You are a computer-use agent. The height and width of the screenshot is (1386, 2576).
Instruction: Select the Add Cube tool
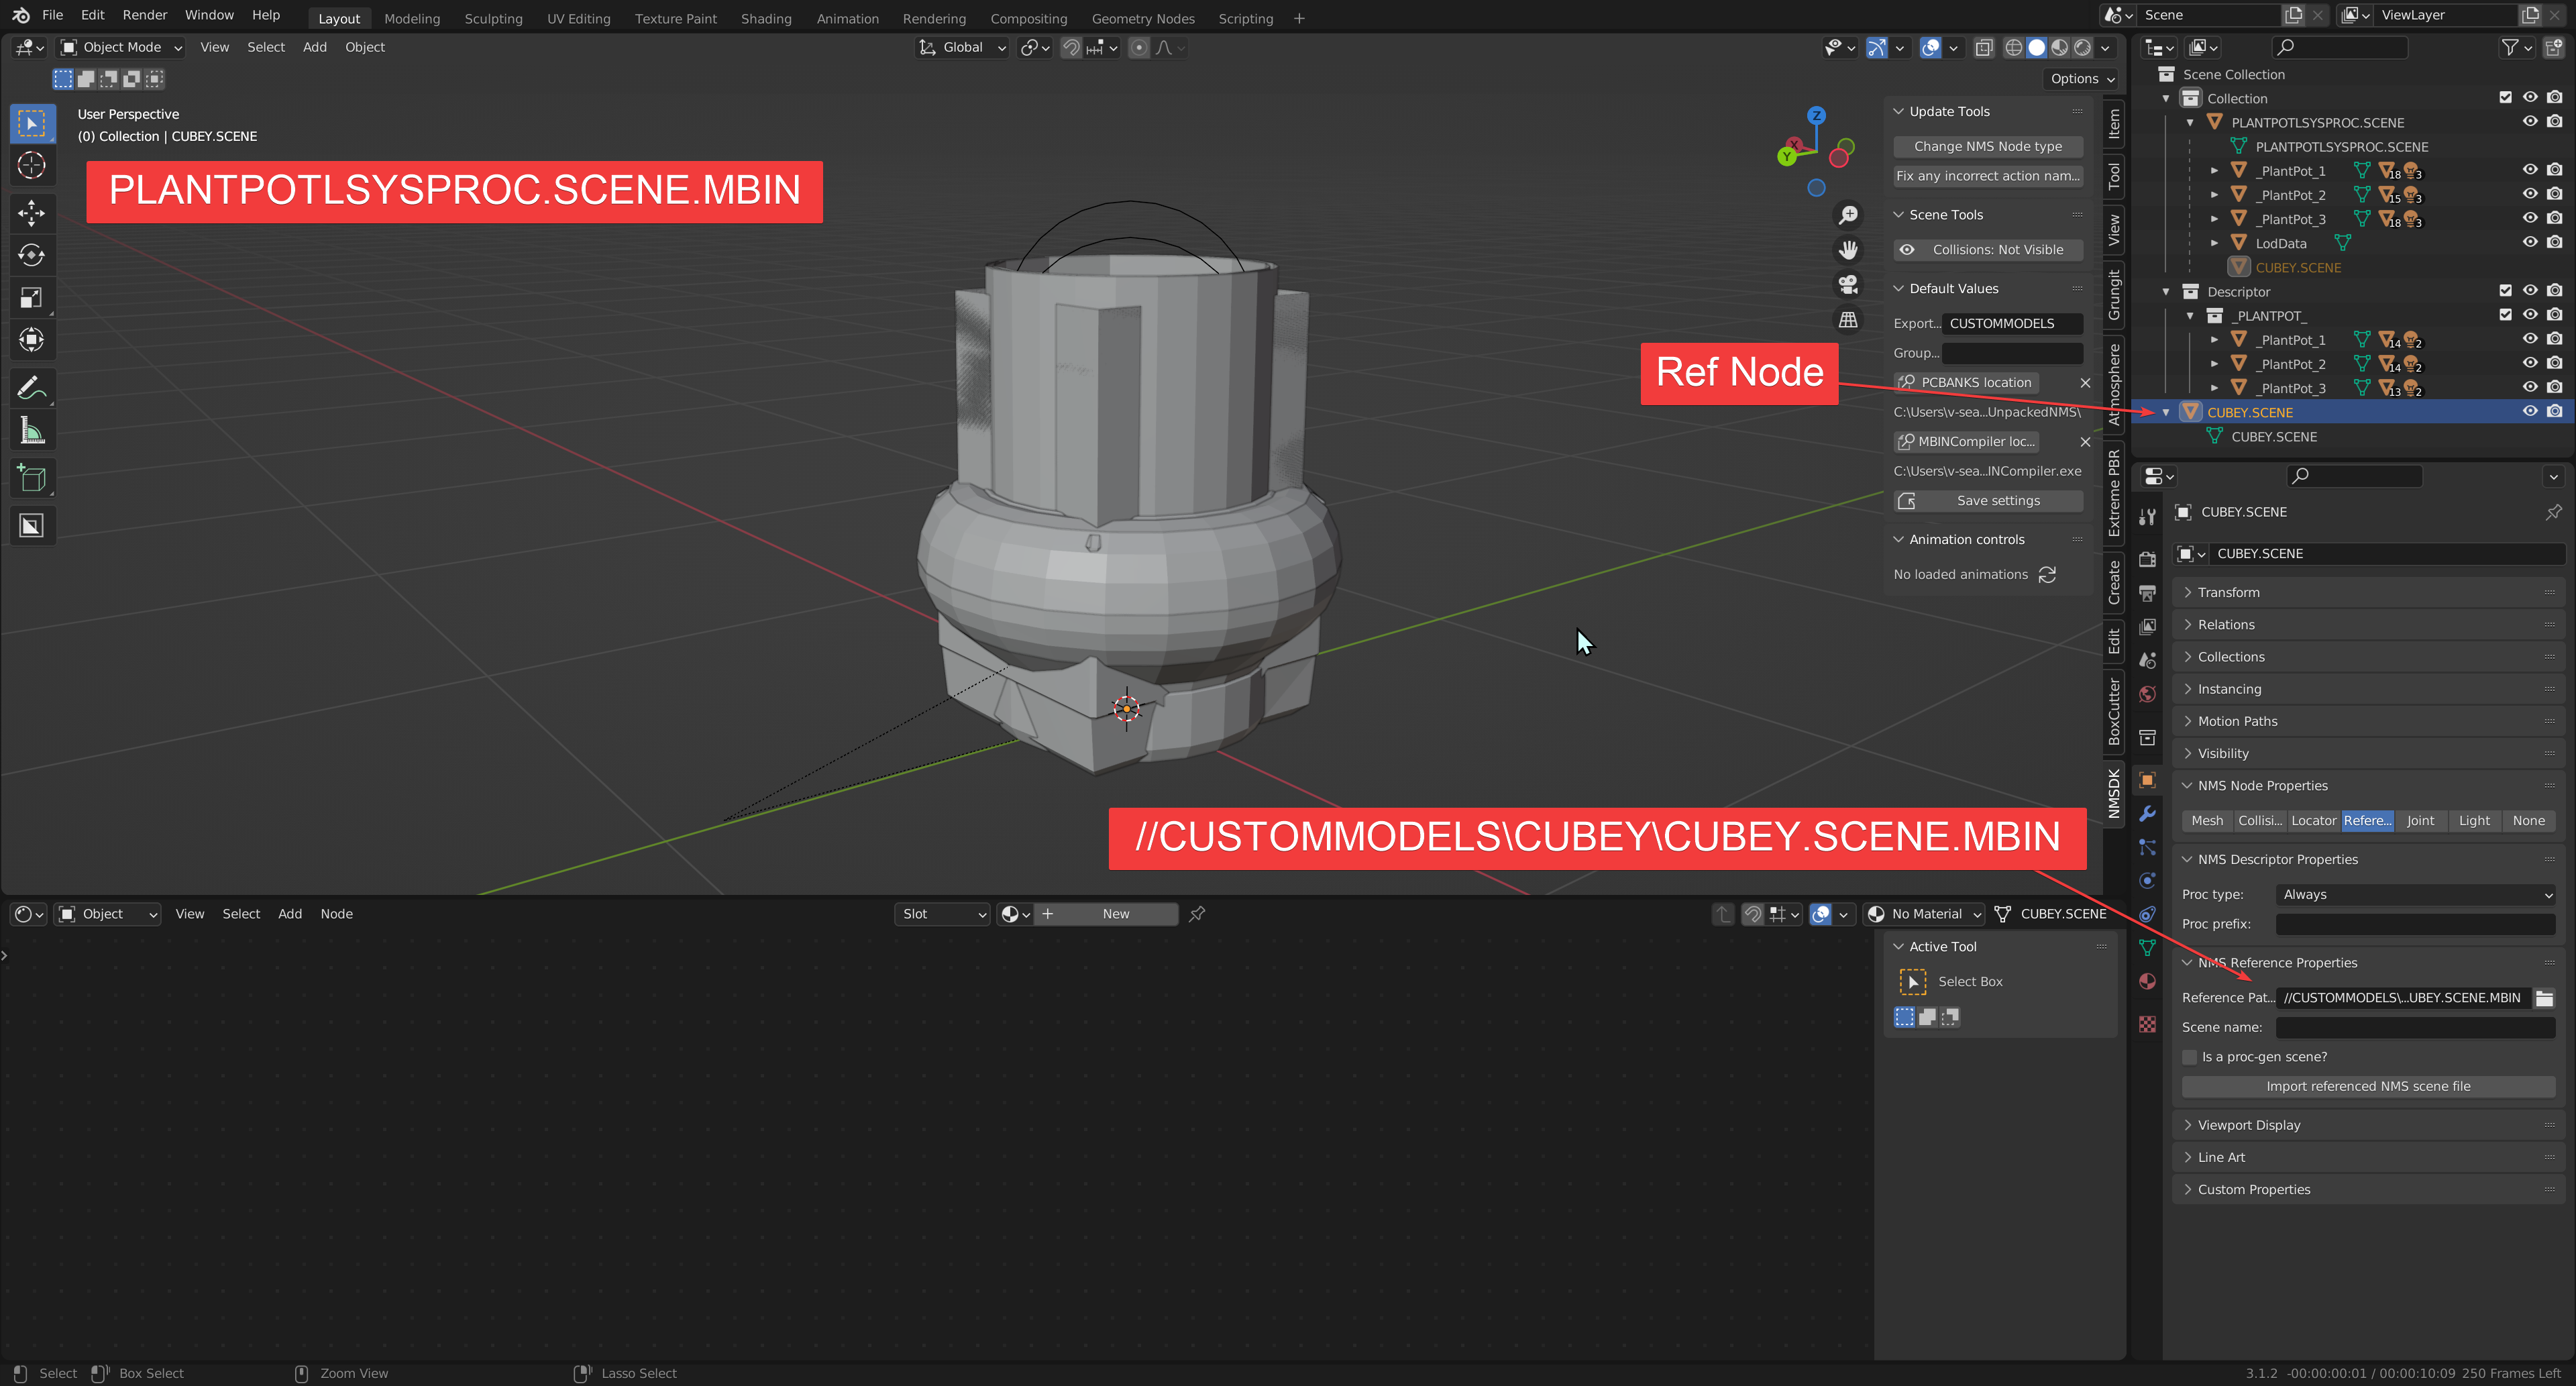(31, 478)
